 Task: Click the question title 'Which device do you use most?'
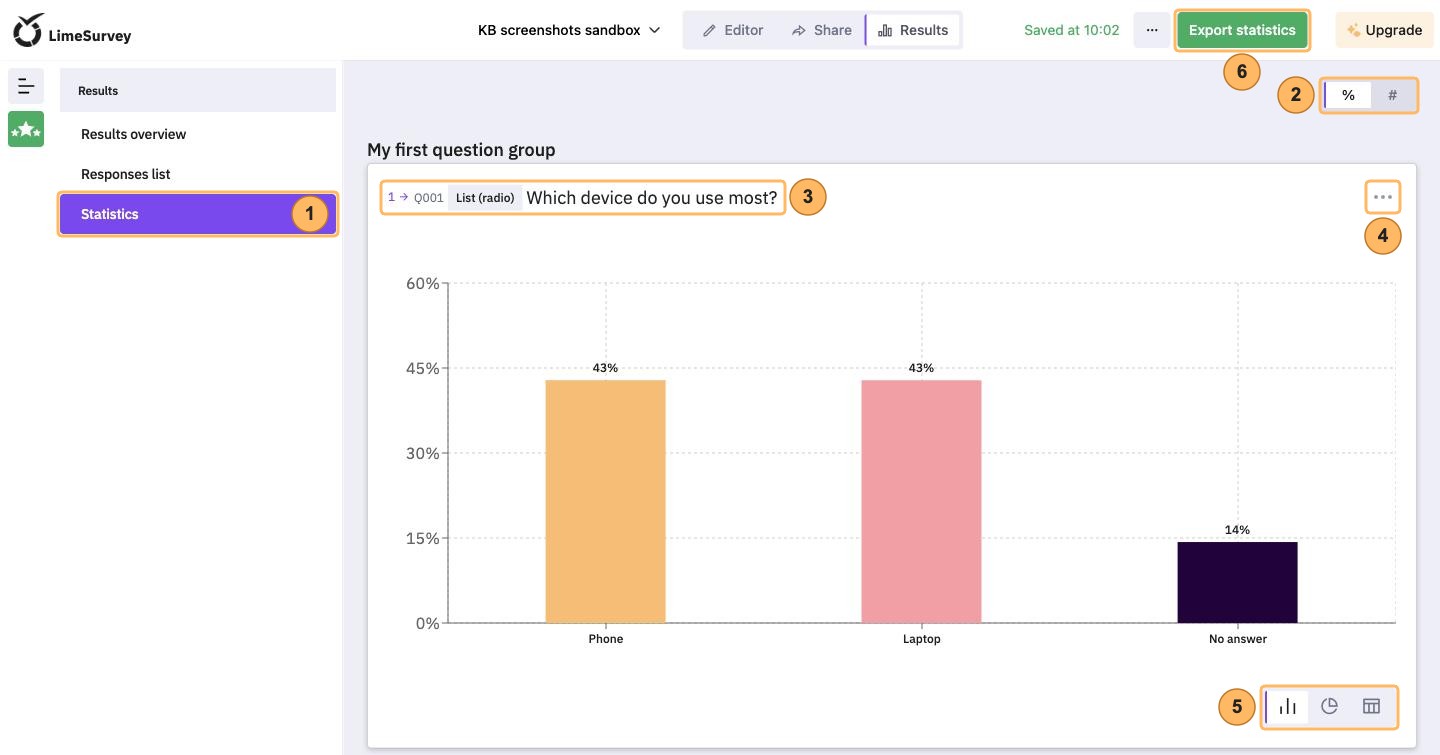[652, 198]
